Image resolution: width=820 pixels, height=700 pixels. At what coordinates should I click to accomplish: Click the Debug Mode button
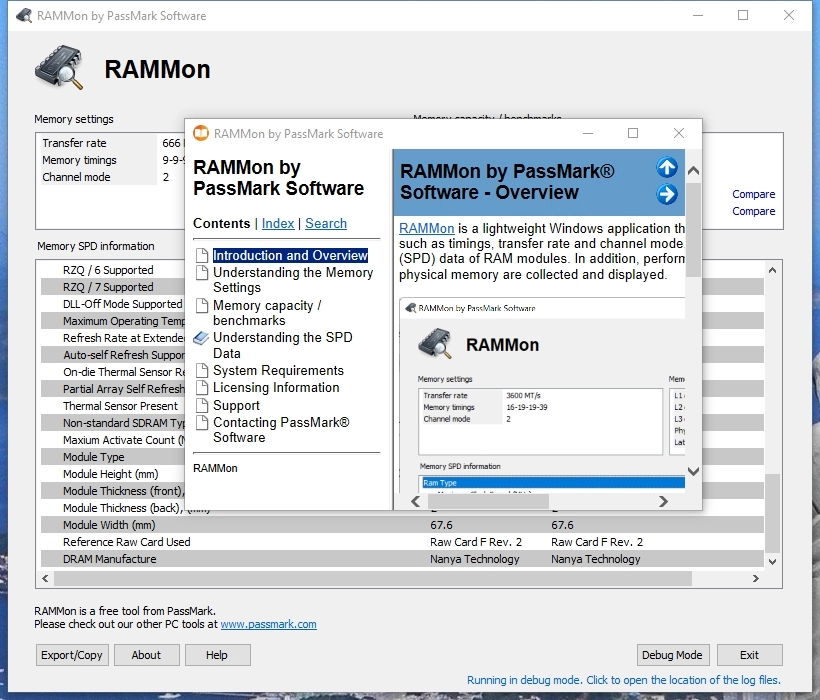672,655
